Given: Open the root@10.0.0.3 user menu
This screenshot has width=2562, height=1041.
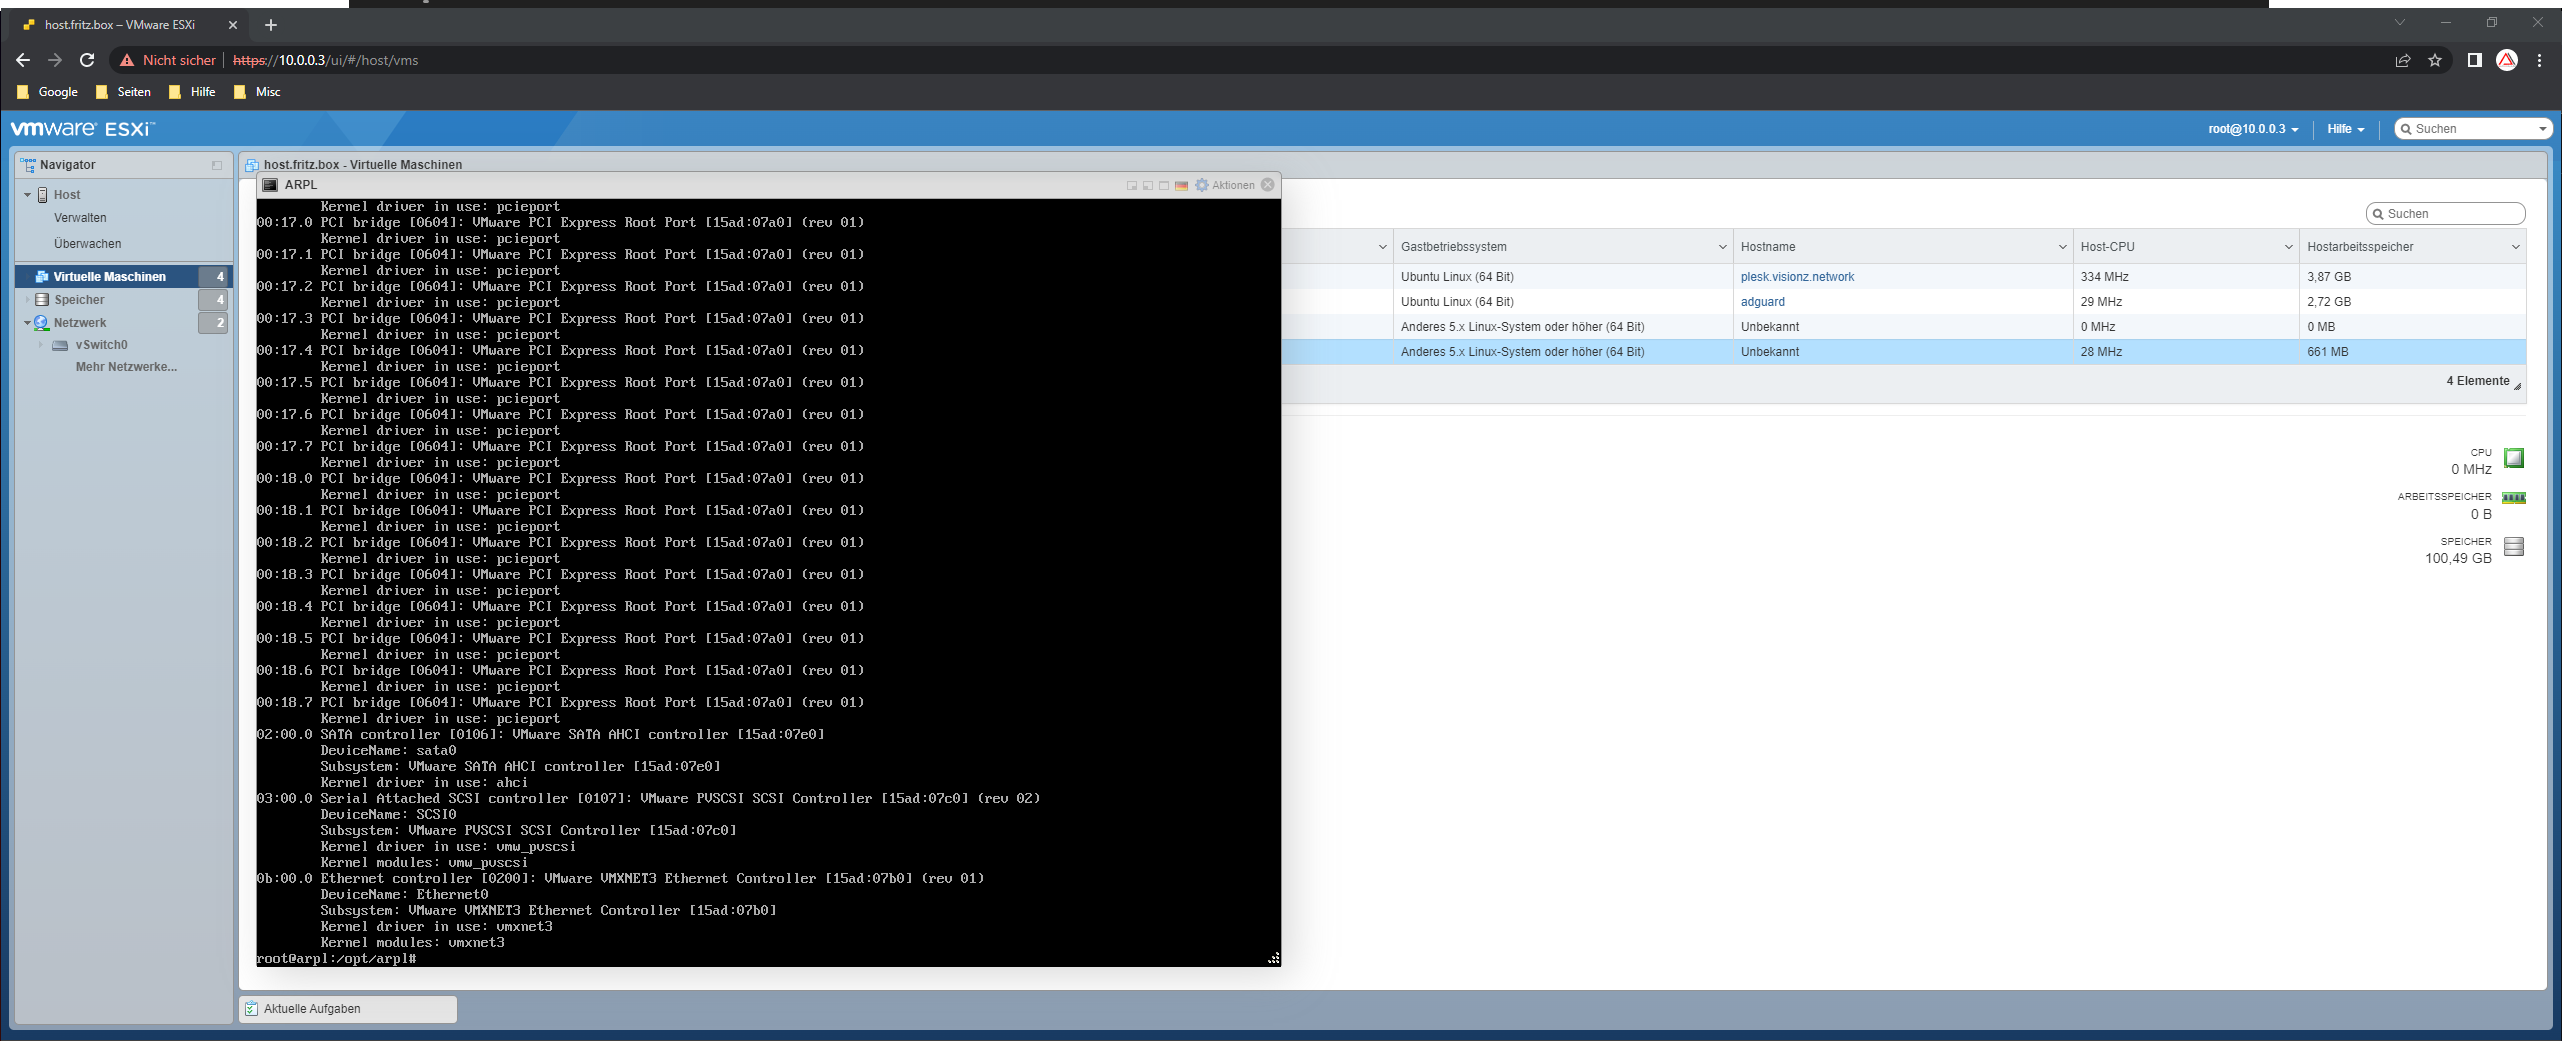Looking at the screenshot, I should tap(2253, 128).
